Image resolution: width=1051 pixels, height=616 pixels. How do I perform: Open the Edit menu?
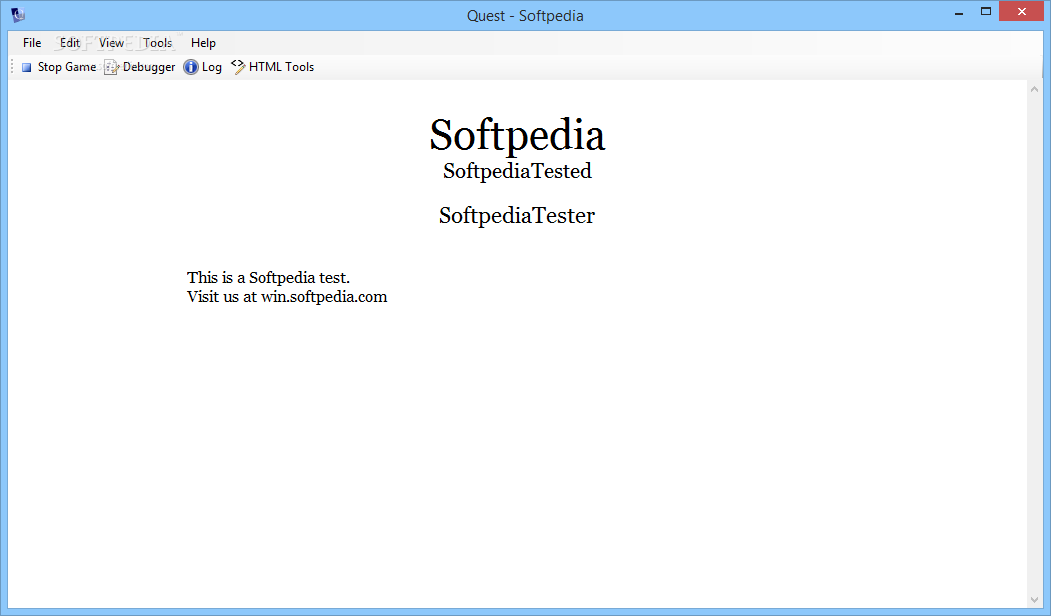70,43
